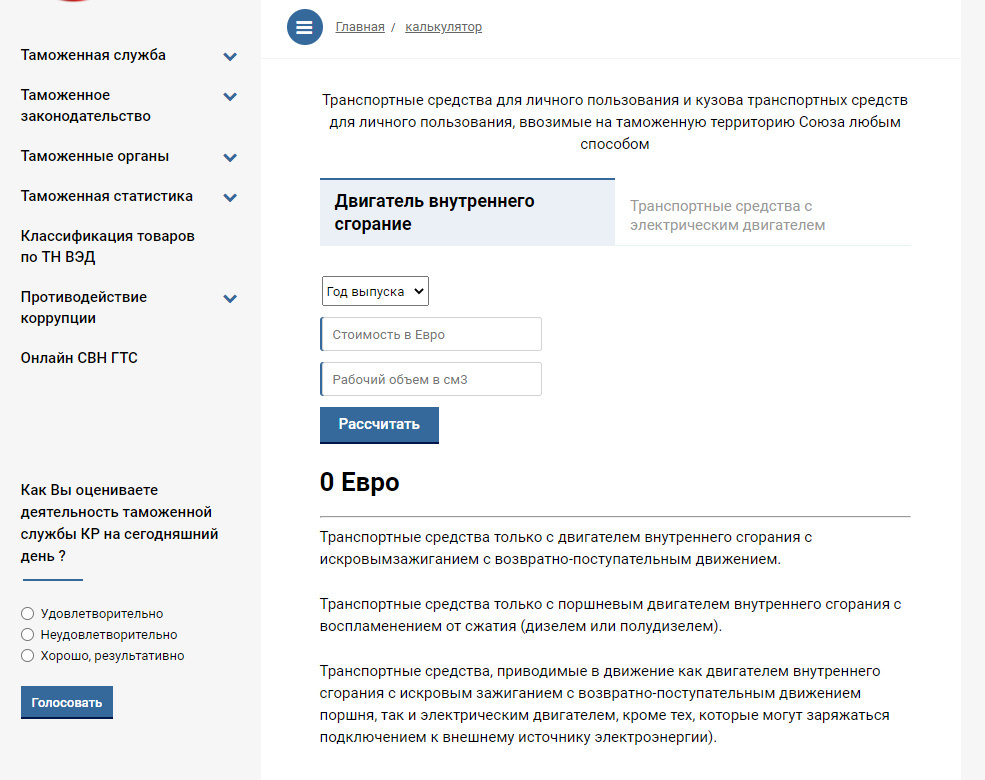Submit the poll with Голосовать button
Screen dimensions: 985x780
pos(67,702)
